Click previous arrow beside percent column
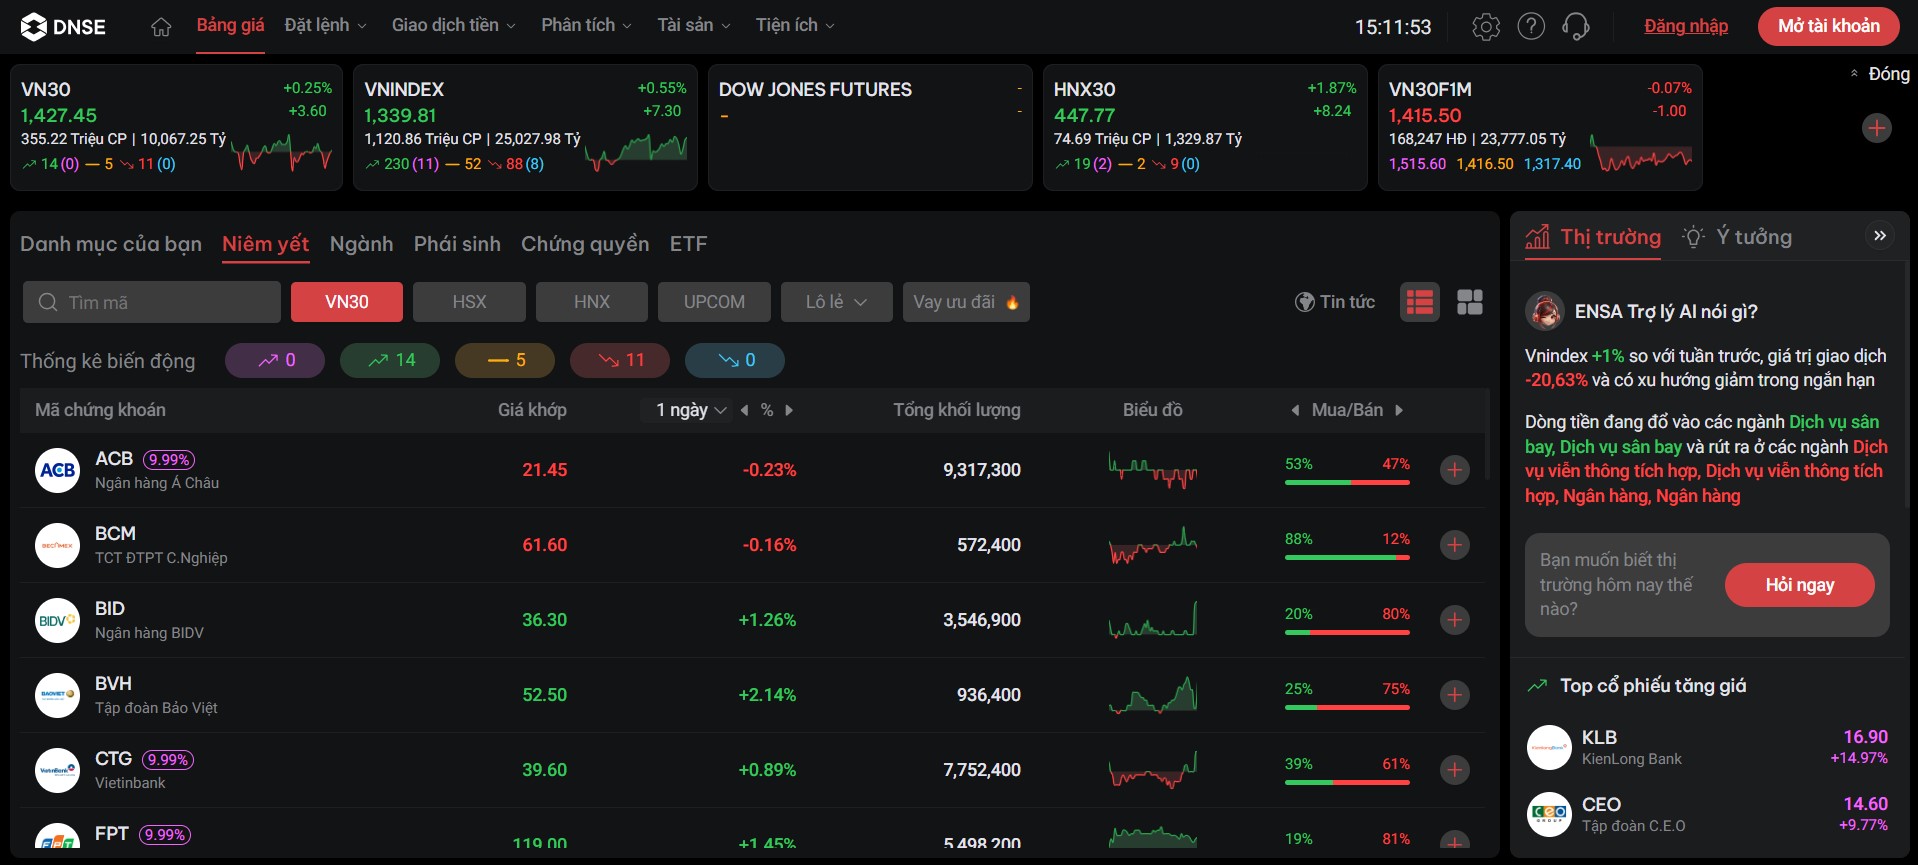The width and height of the screenshot is (1918, 865). [x=745, y=410]
